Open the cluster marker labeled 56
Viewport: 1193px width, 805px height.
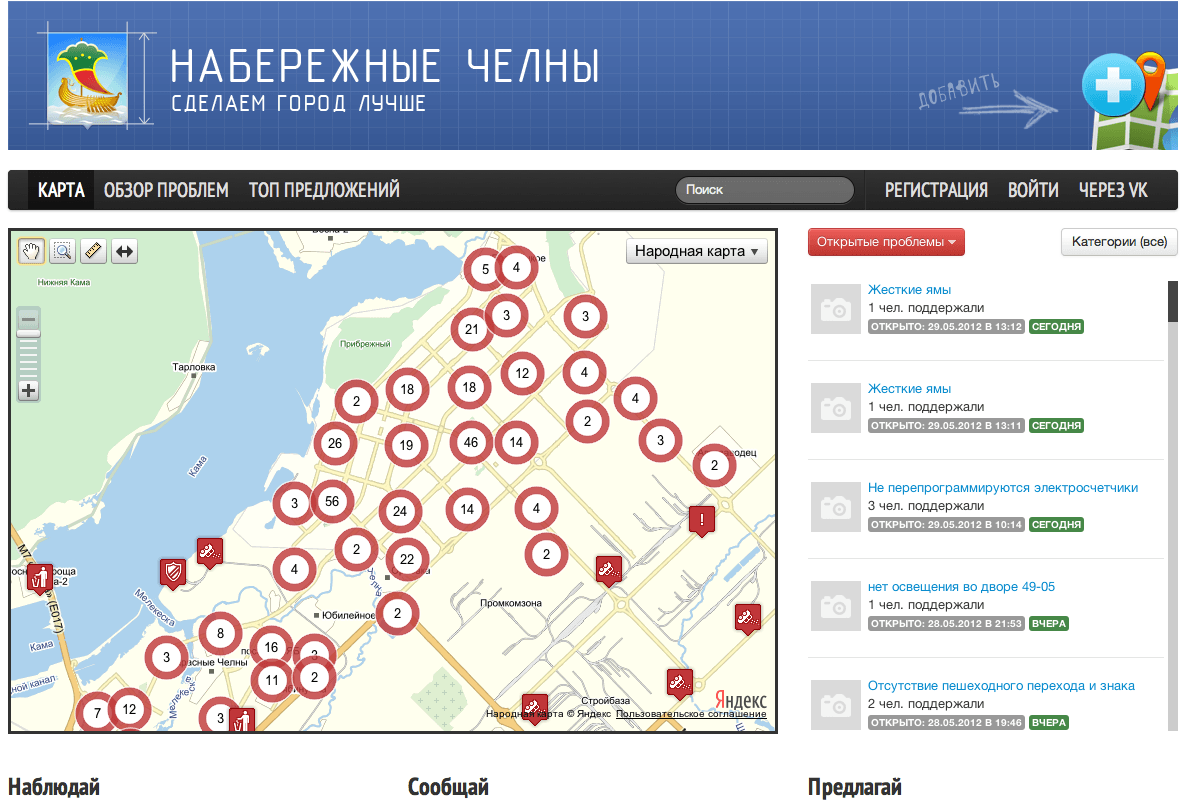pos(332,502)
